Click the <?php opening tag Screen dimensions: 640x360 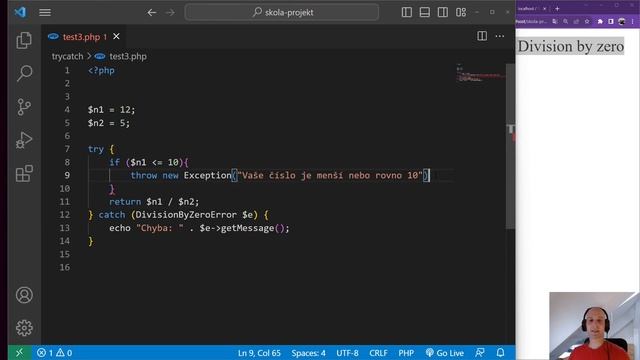click(x=101, y=70)
